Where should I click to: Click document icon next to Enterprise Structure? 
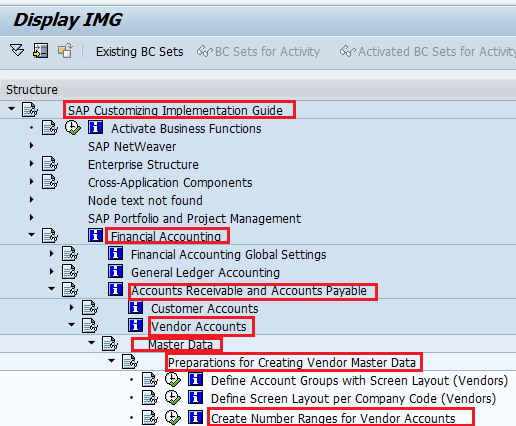[50, 164]
